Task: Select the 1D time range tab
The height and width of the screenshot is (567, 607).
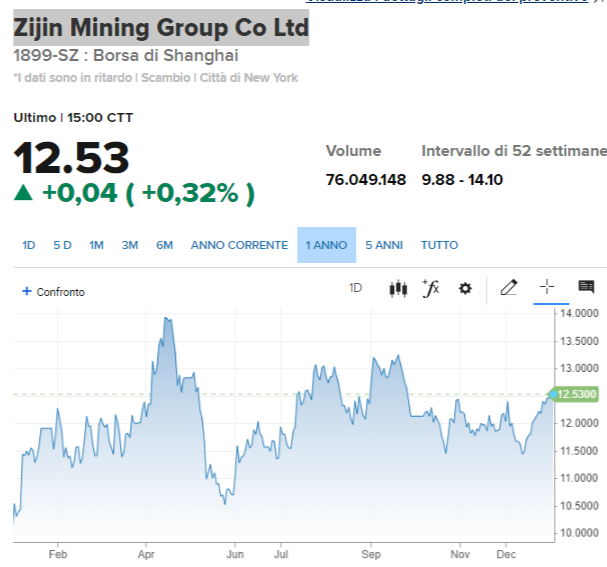Action: (x=29, y=245)
